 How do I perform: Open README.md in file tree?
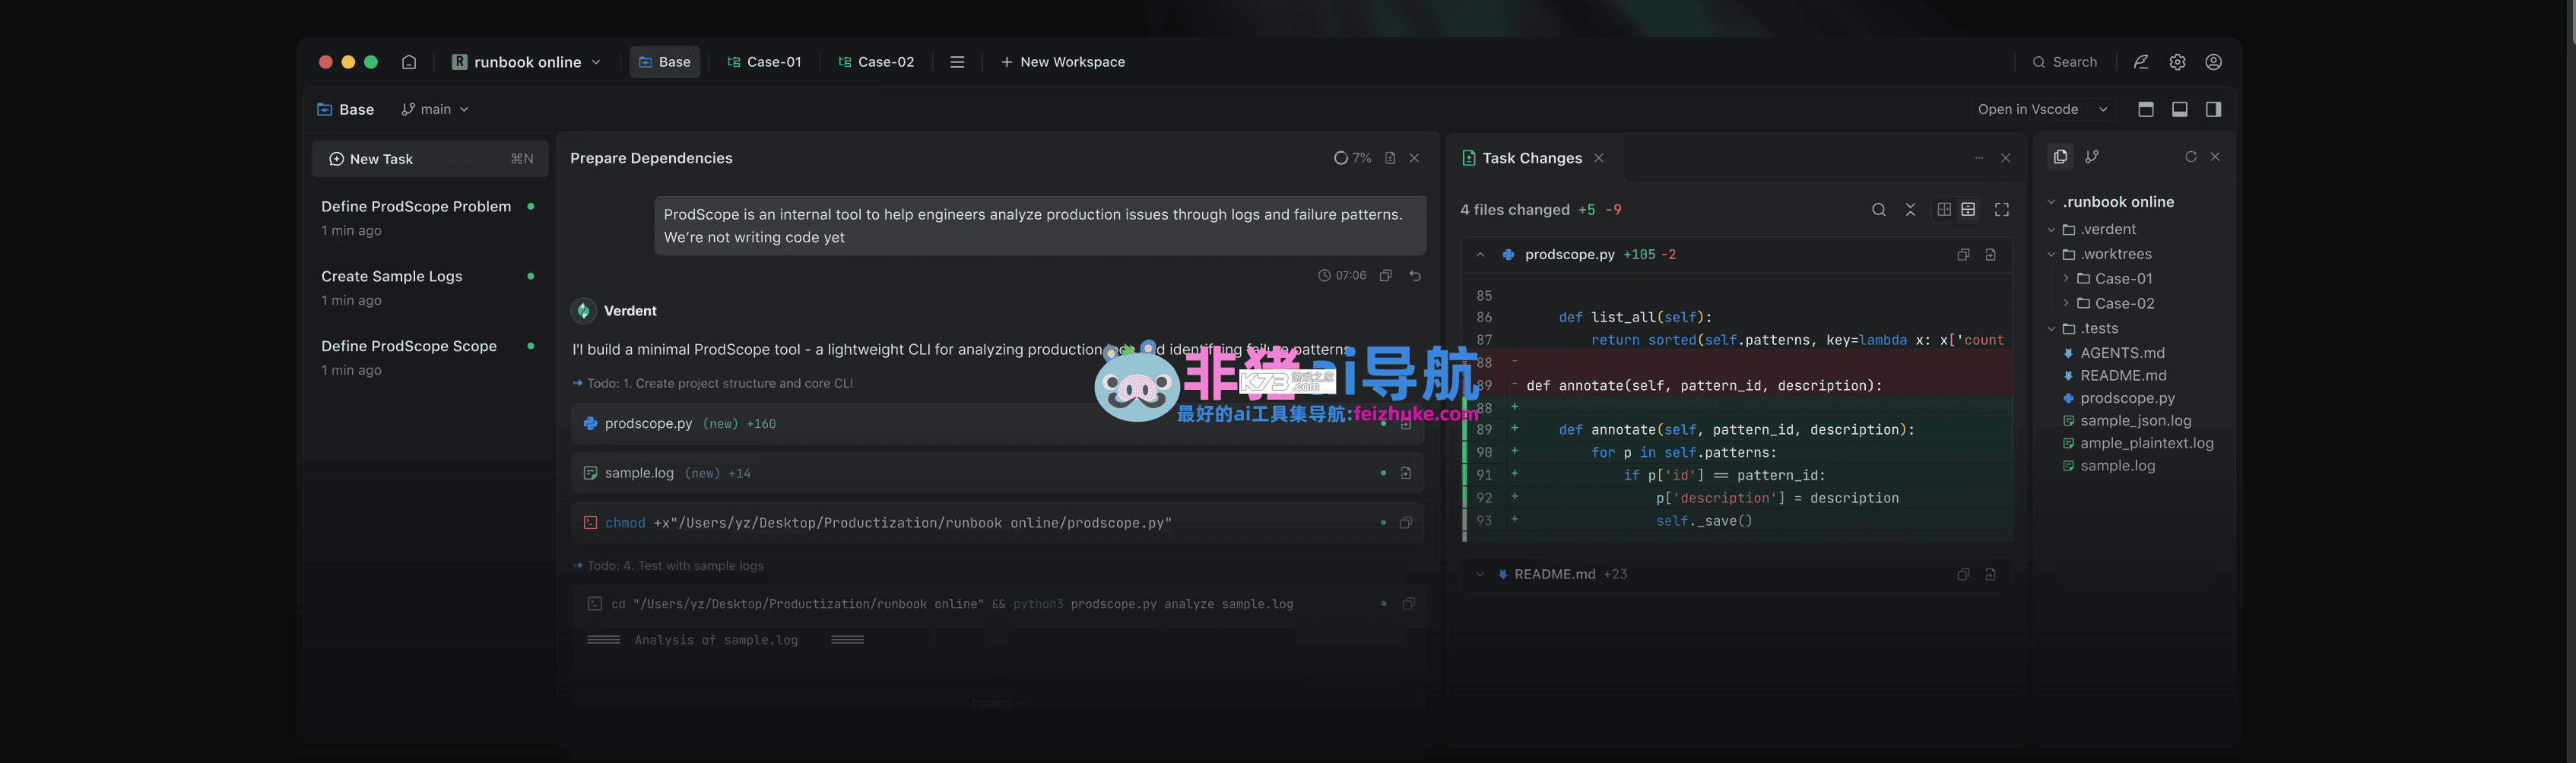click(x=2115, y=376)
